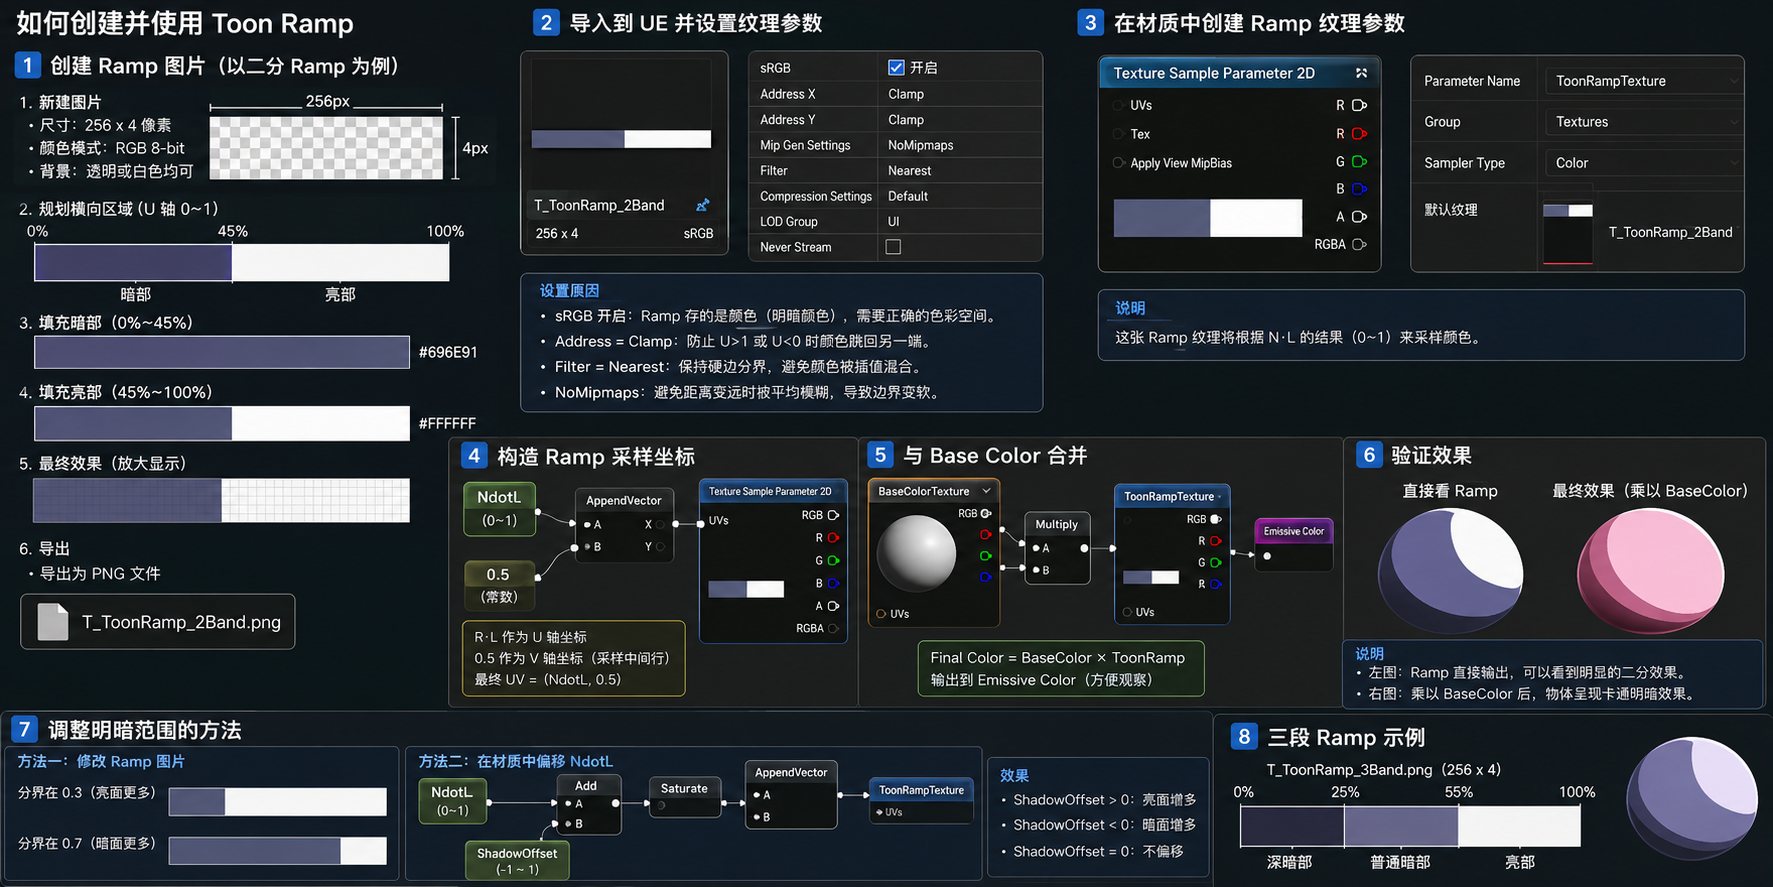Expand the chevron on the BaseColorTexture node header

[986, 491]
